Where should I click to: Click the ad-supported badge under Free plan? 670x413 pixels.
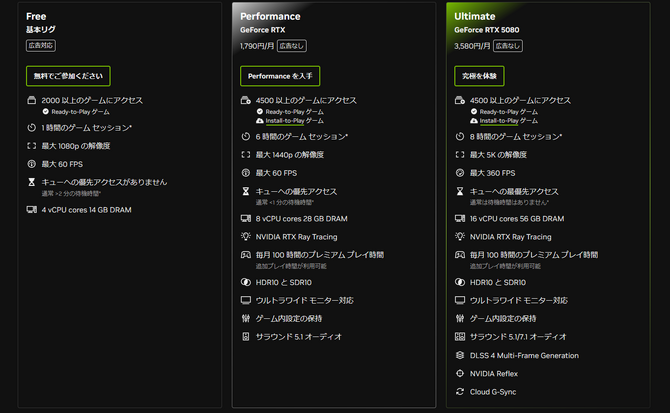tap(41, 45)
